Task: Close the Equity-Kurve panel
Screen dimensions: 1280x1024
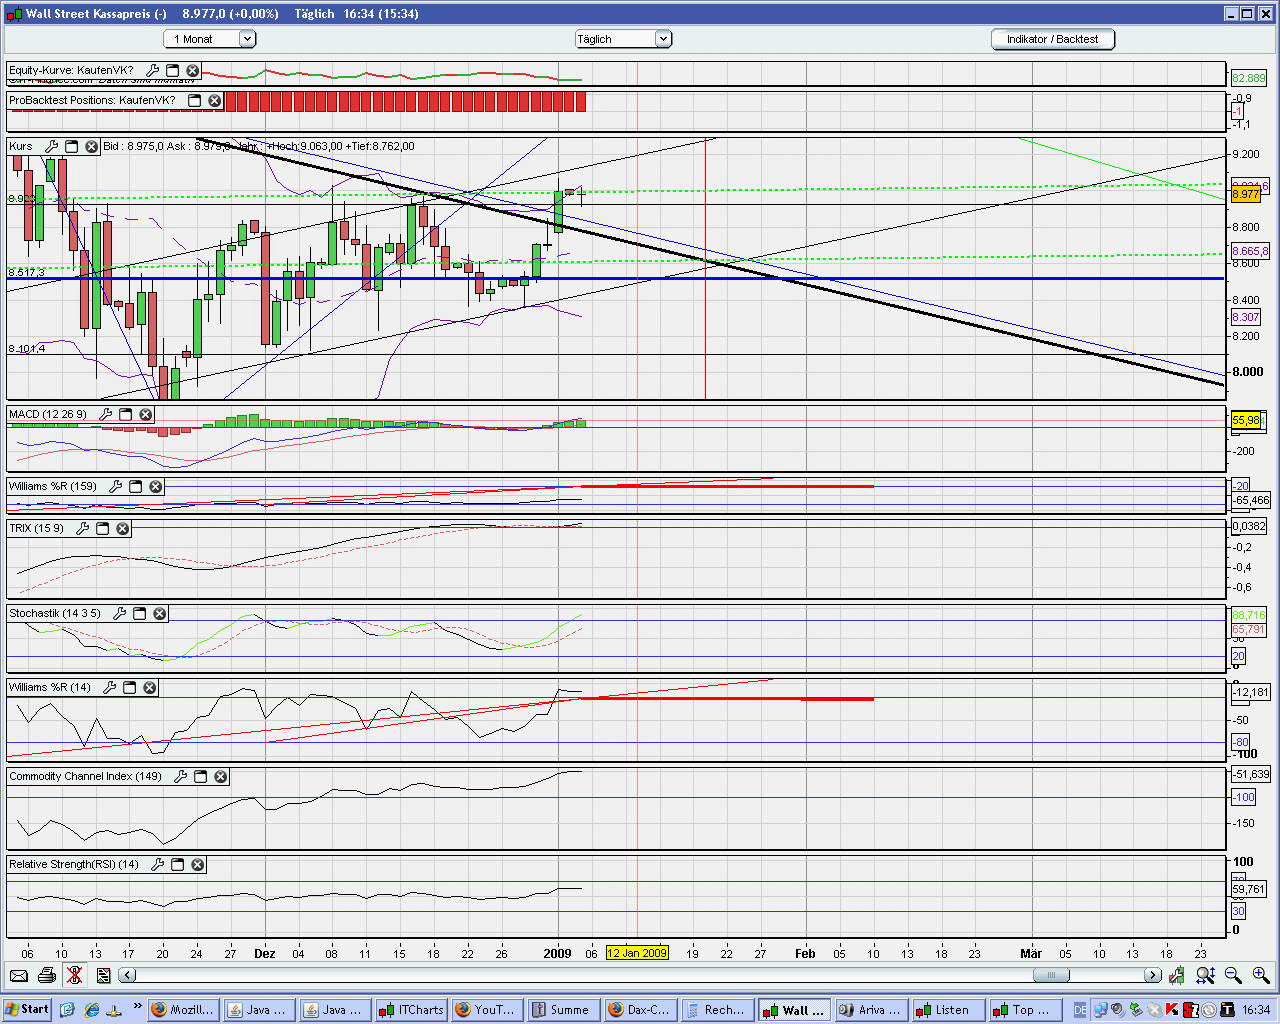Action: [x=192, y=70]
